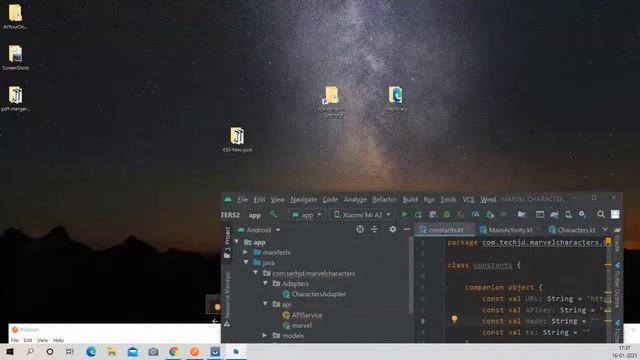Select the pdf-merger desktop icon
Screen dimensions: 640x360
point(16,99)
